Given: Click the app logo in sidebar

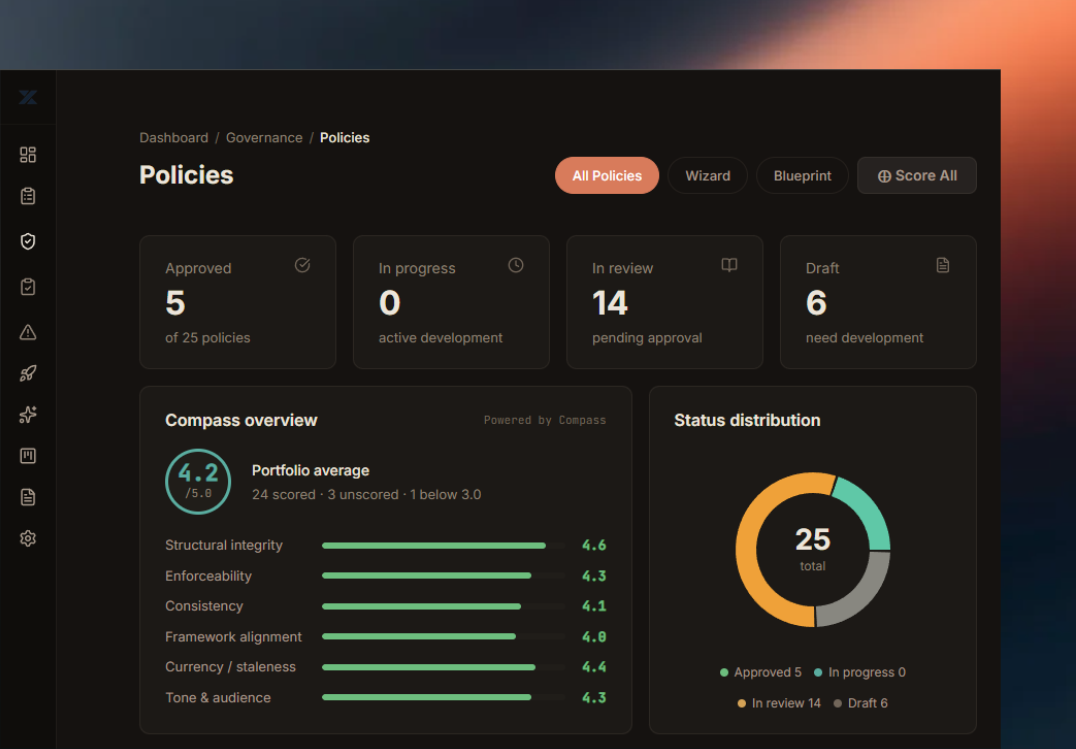Looking at the screenshot, I should (x=27, y=97).
